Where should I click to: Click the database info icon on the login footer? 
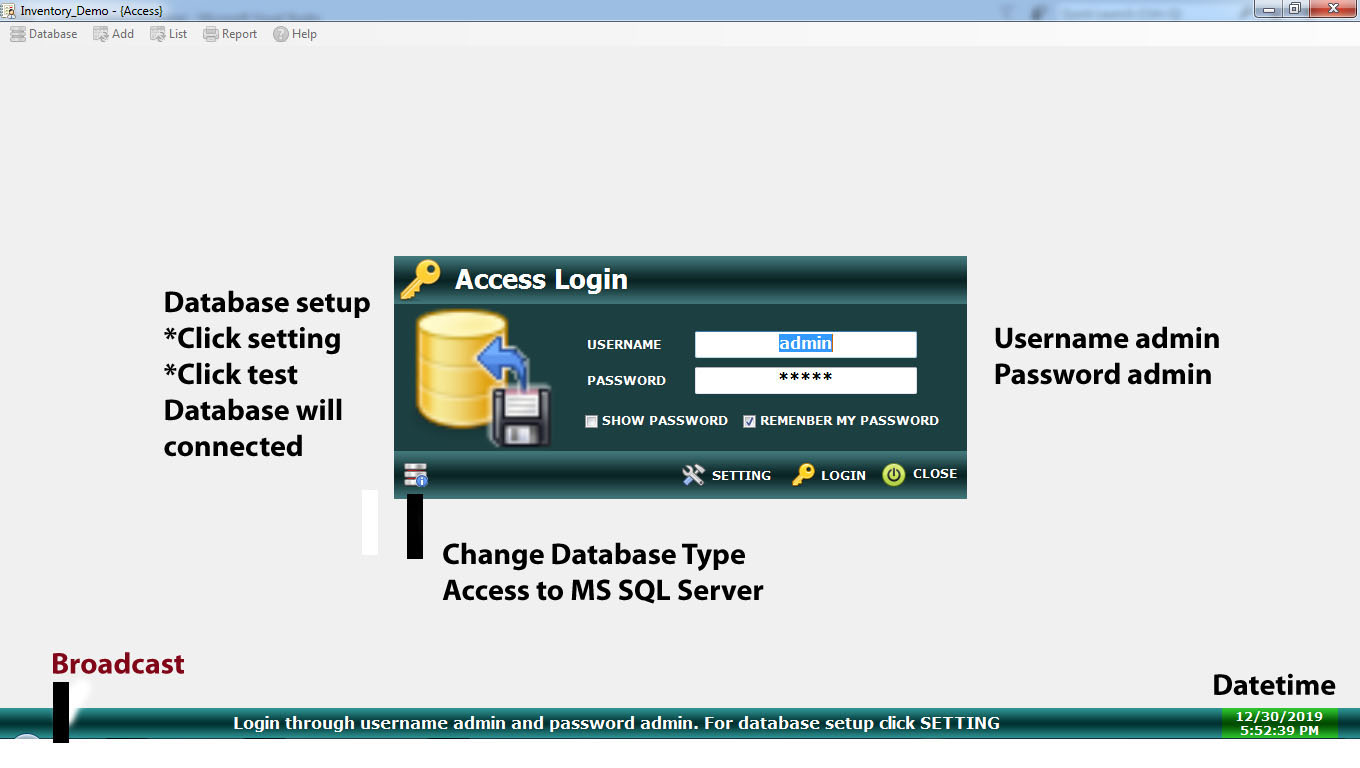point(415,474)
